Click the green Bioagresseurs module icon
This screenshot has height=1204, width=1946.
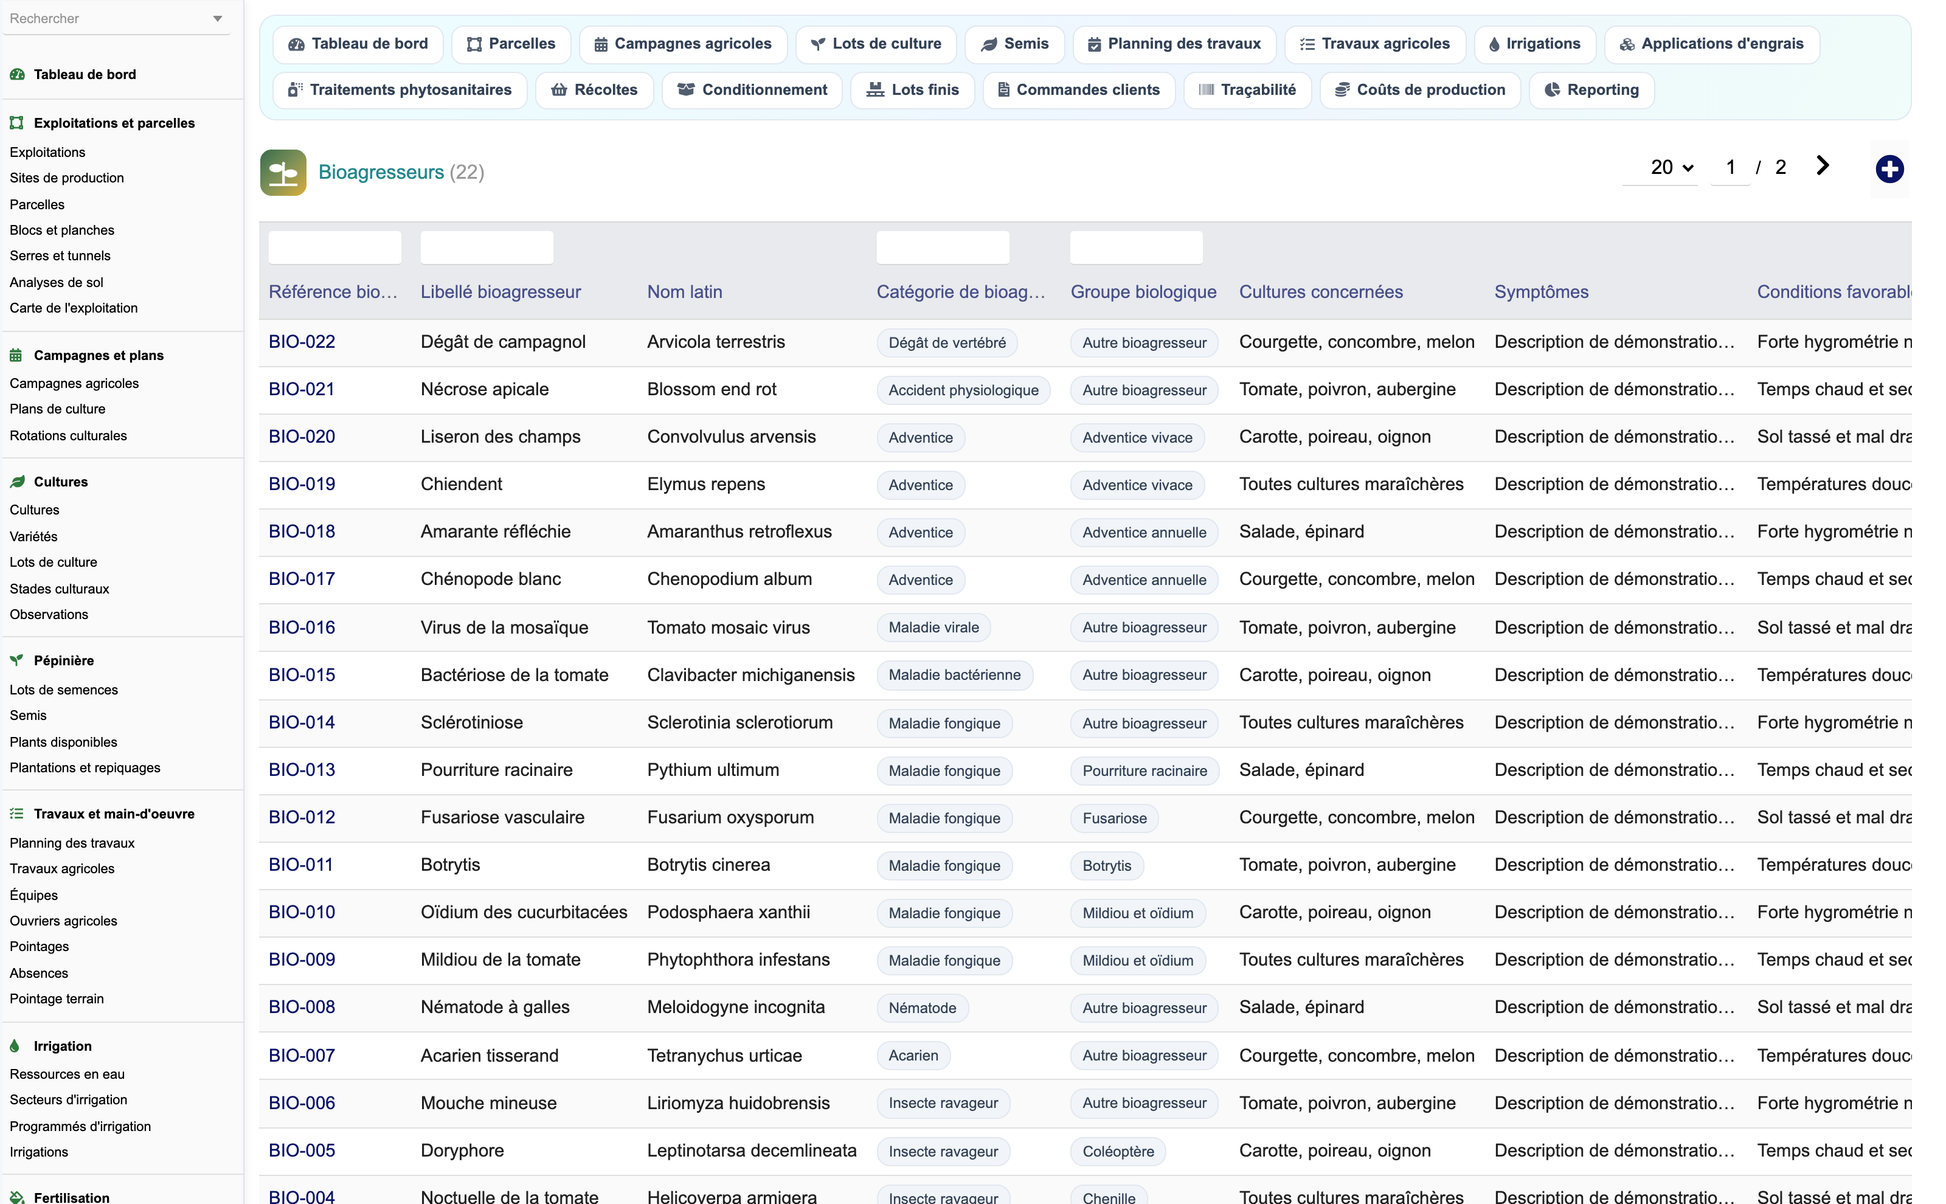coord(283,172)
